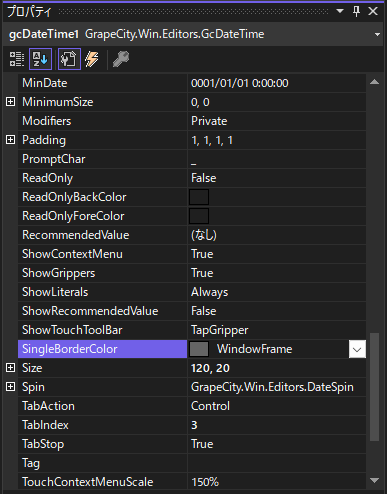Viewport: 387px width, 494px height.
Task: Click the WindowFrame color swatch
Action: click(x=199, y=349)
